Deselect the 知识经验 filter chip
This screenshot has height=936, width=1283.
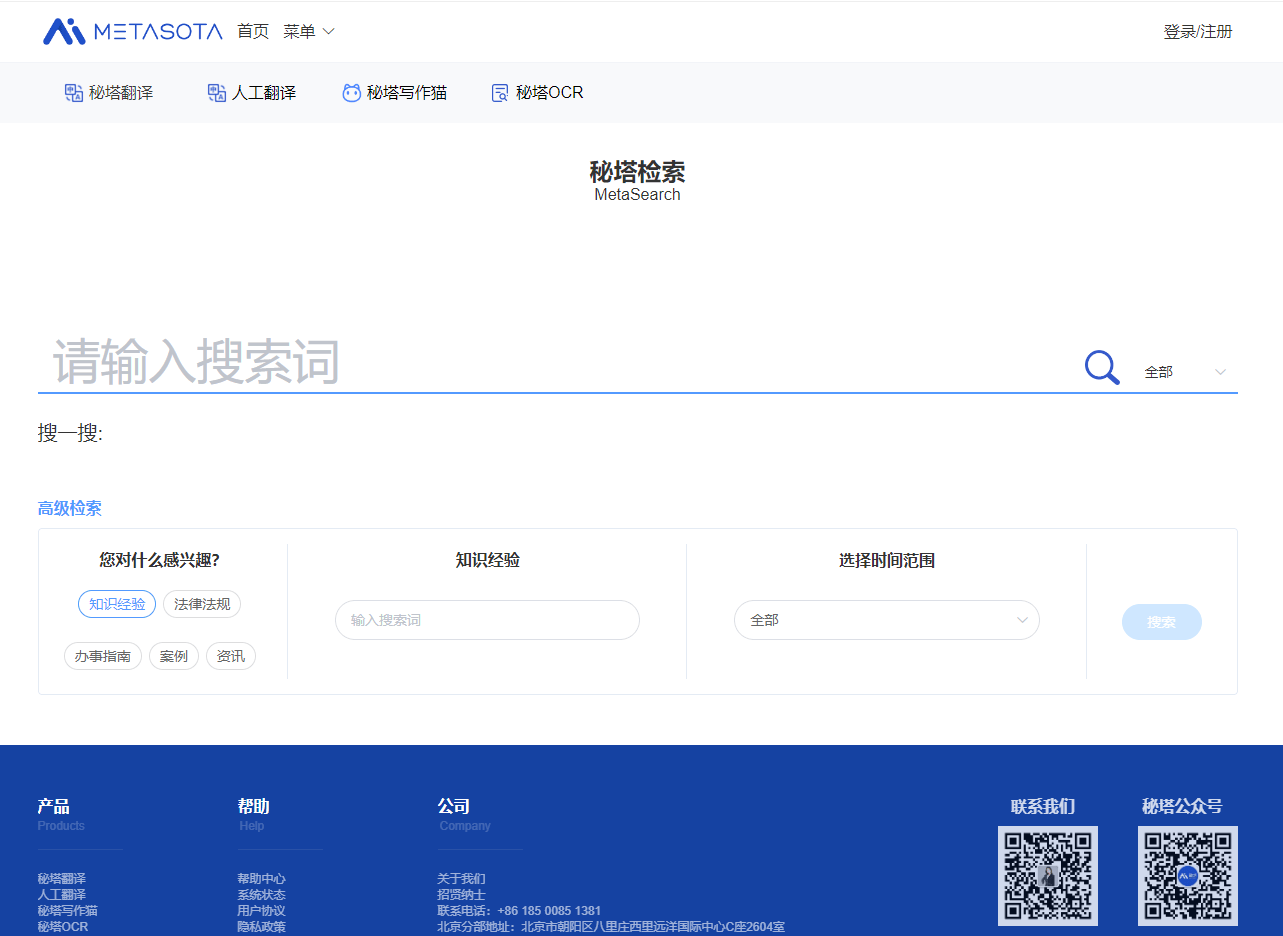click(x=116, y=603)
